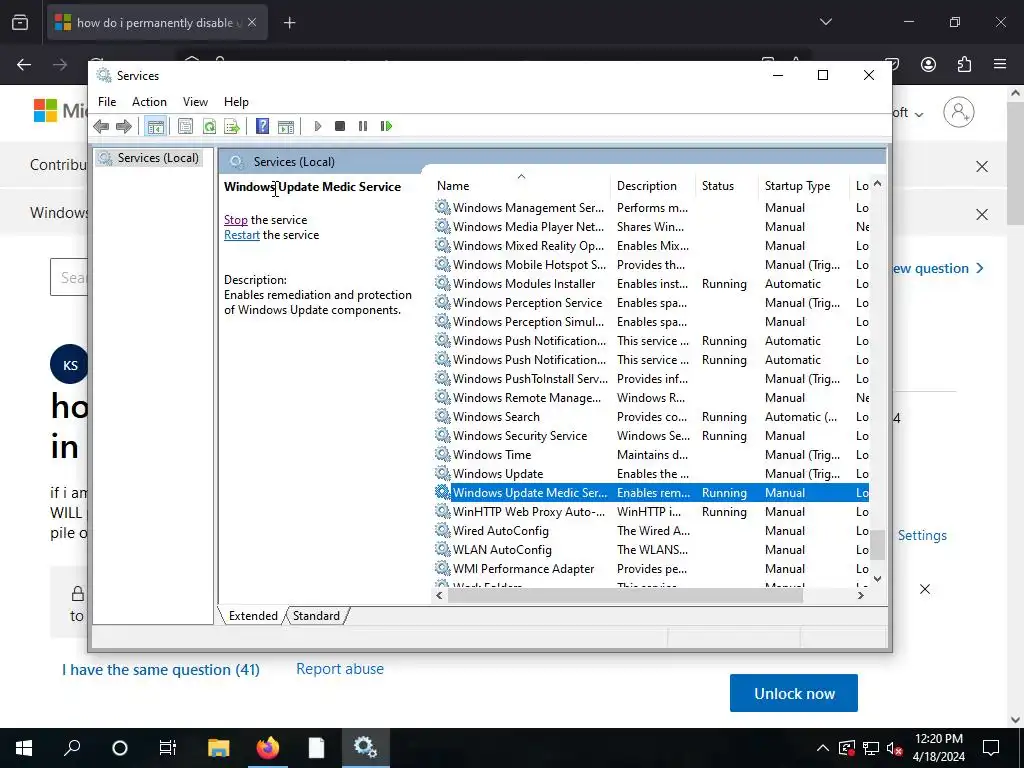Switch to the Extended tab
This screenshot has height=768, width=1024.
253,616
